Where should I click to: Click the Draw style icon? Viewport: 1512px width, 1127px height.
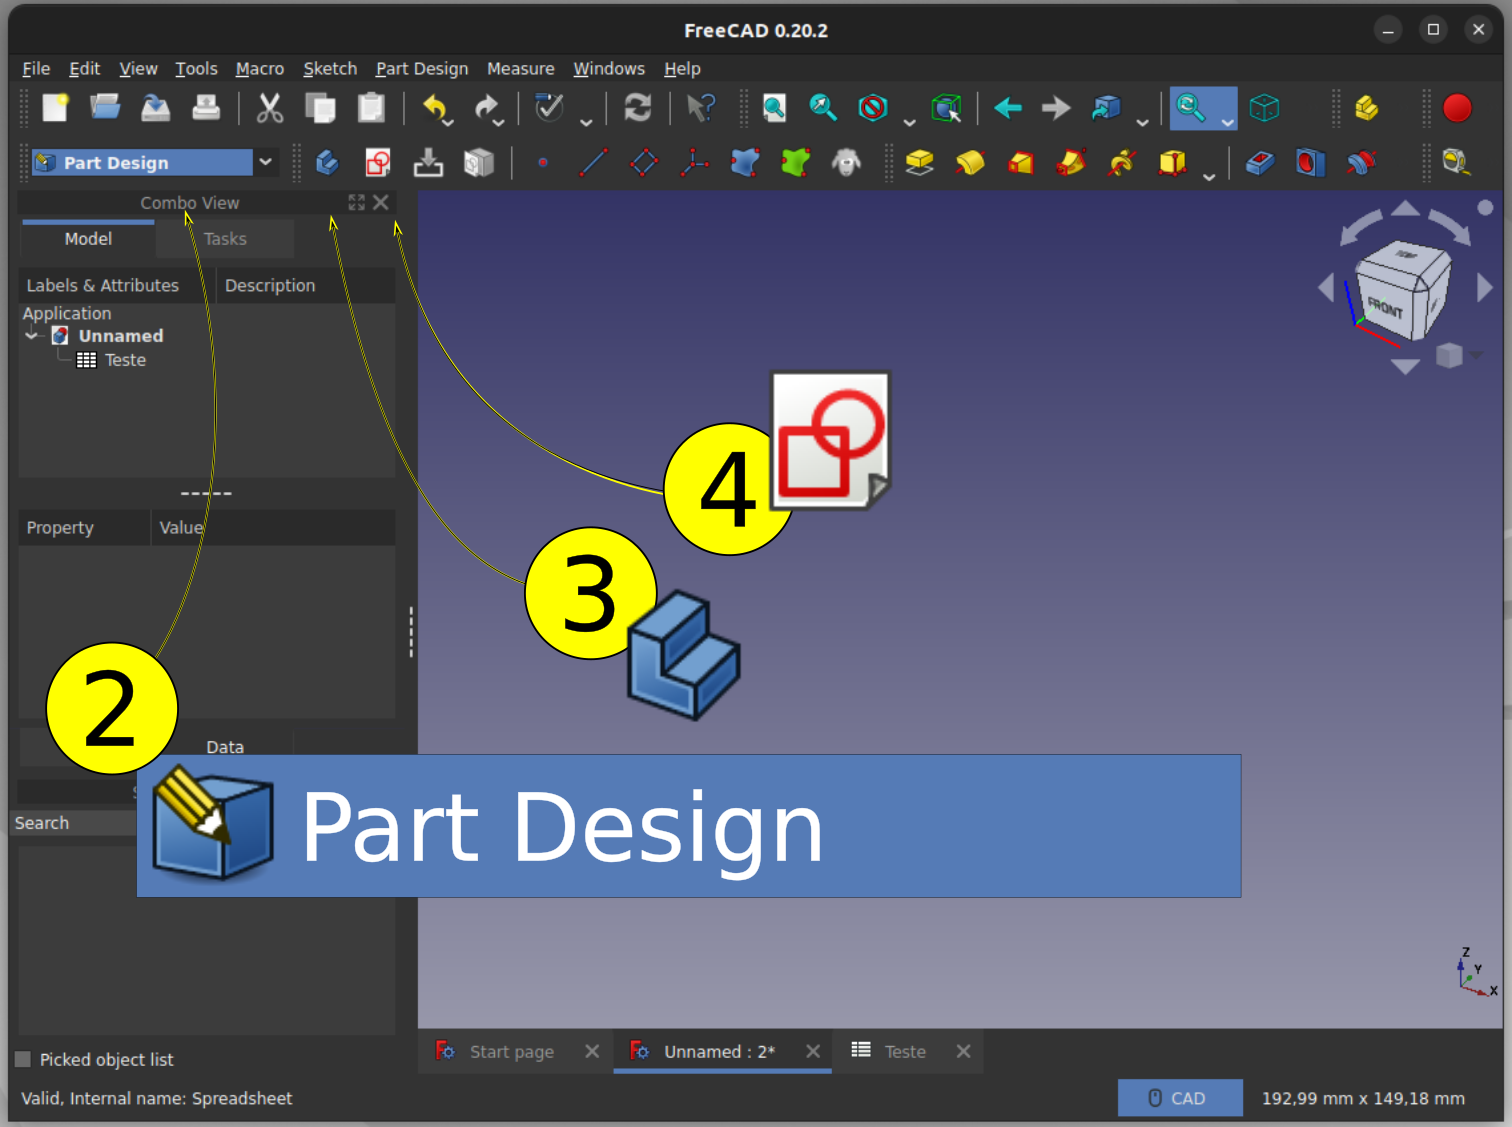coord(873,107)
